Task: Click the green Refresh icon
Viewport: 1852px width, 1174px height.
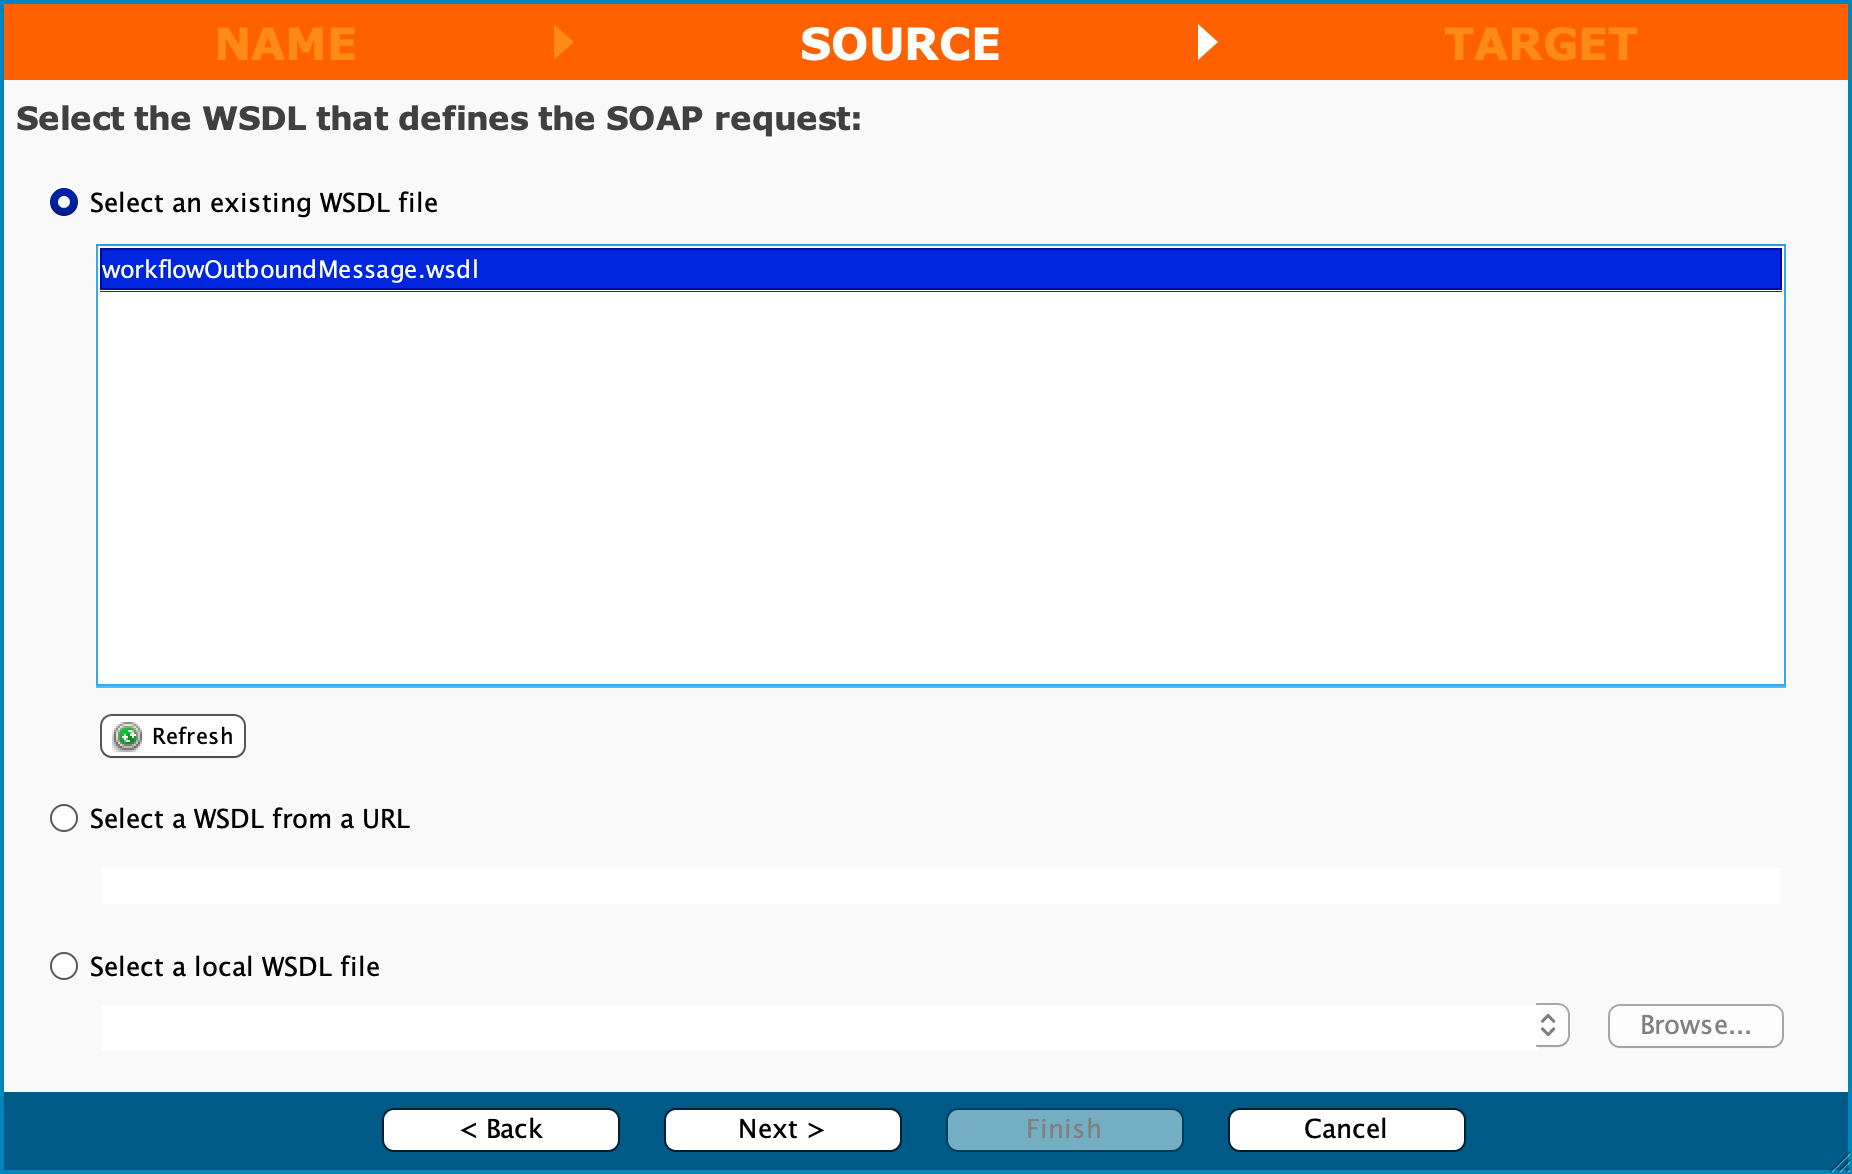Action: (x=128, y=737)
